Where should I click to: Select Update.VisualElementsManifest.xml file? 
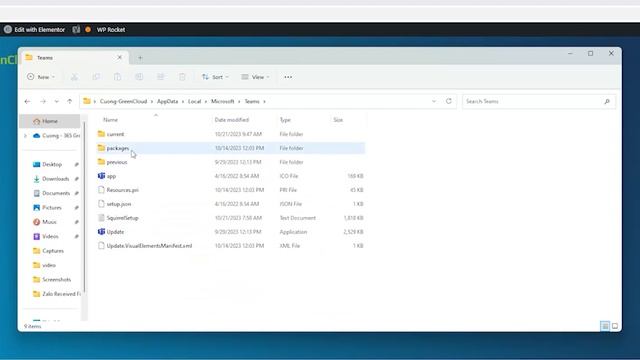coord(231,246)
